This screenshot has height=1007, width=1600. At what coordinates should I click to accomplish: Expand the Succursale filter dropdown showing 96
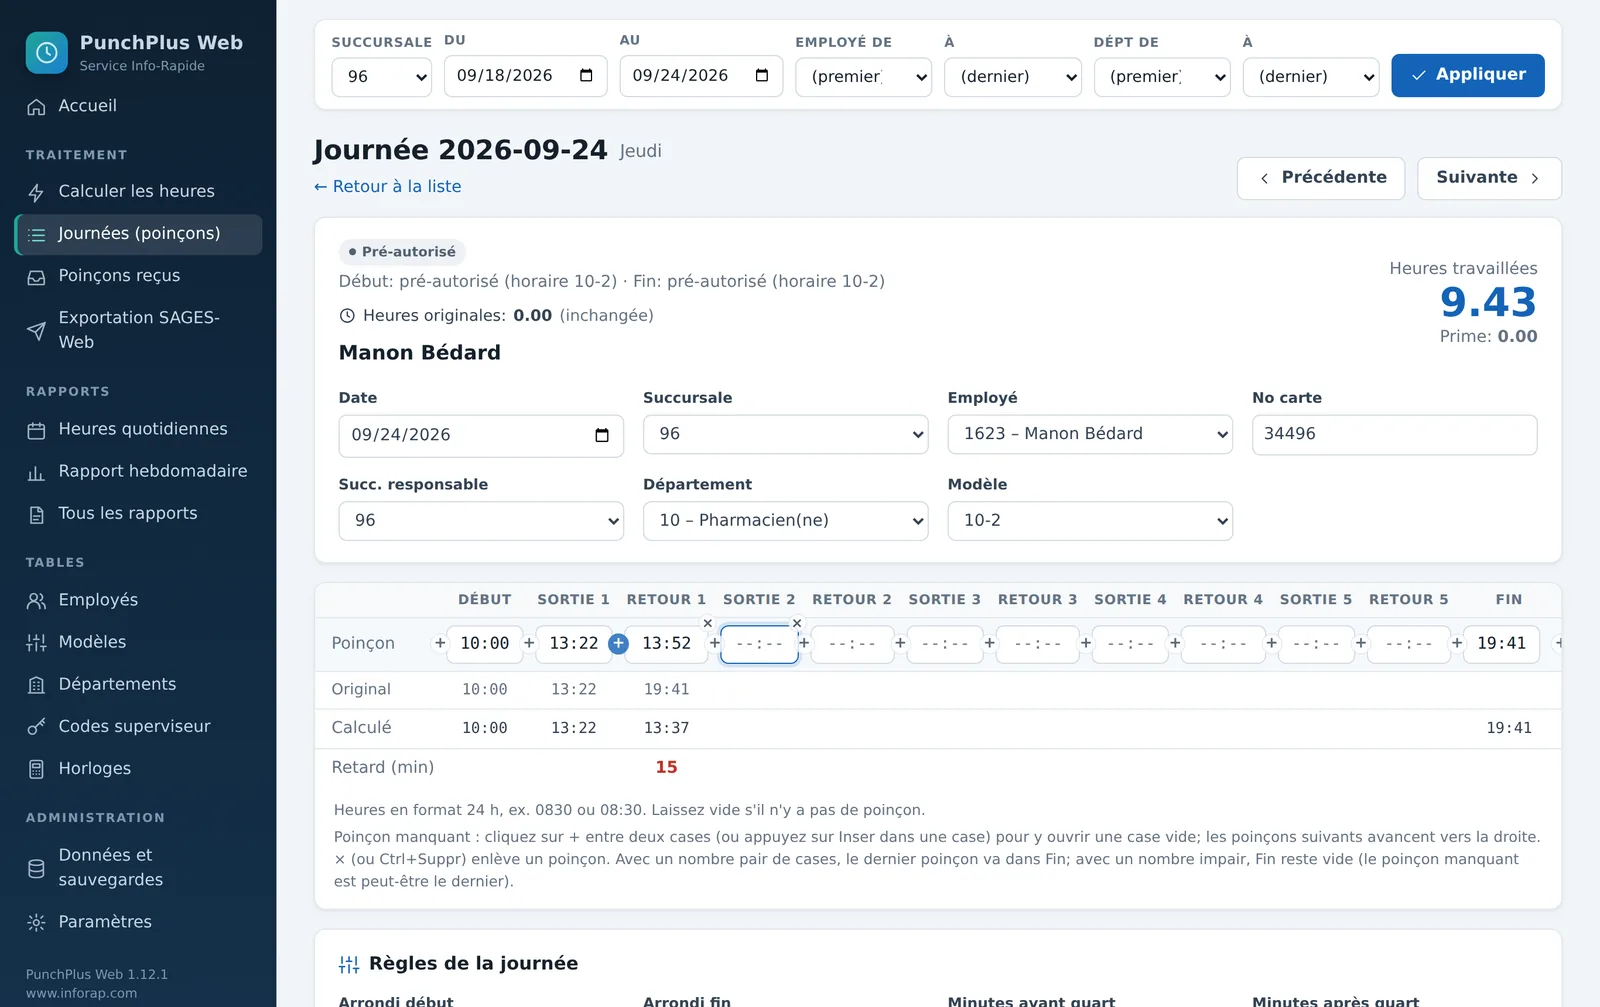pos(381,77)
